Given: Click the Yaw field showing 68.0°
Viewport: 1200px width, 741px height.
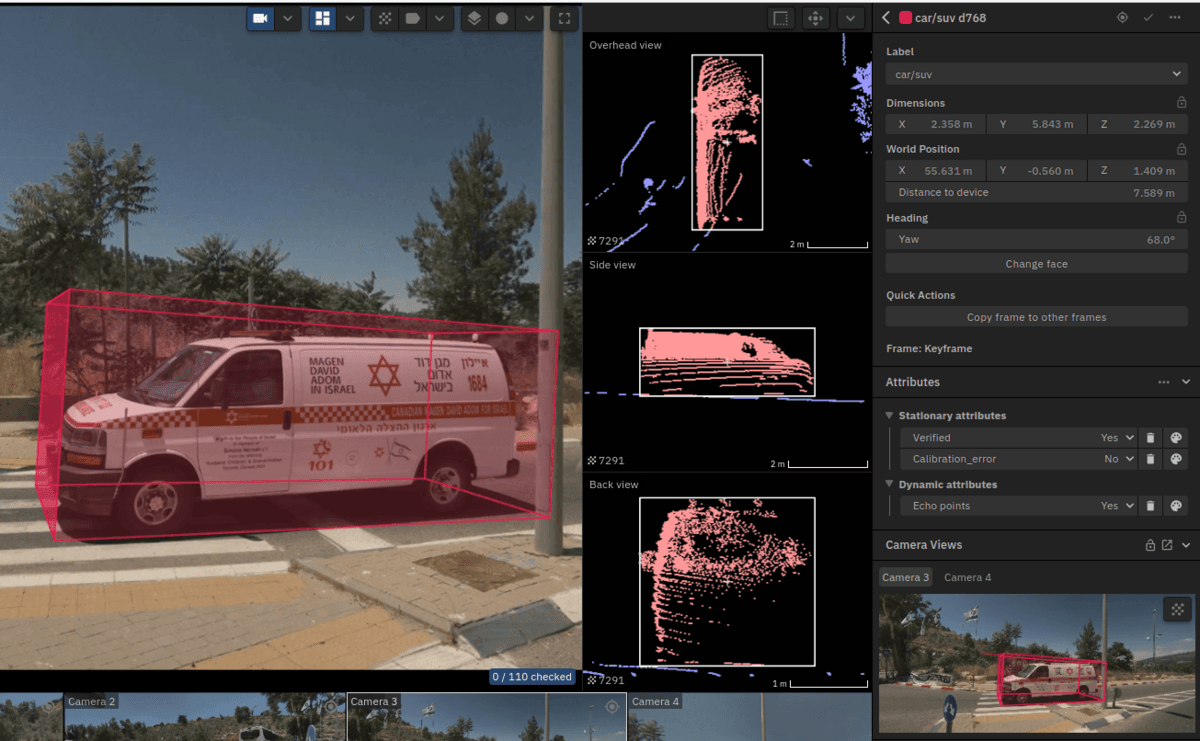Looking at the screenshot, I should coord(1036,239).
